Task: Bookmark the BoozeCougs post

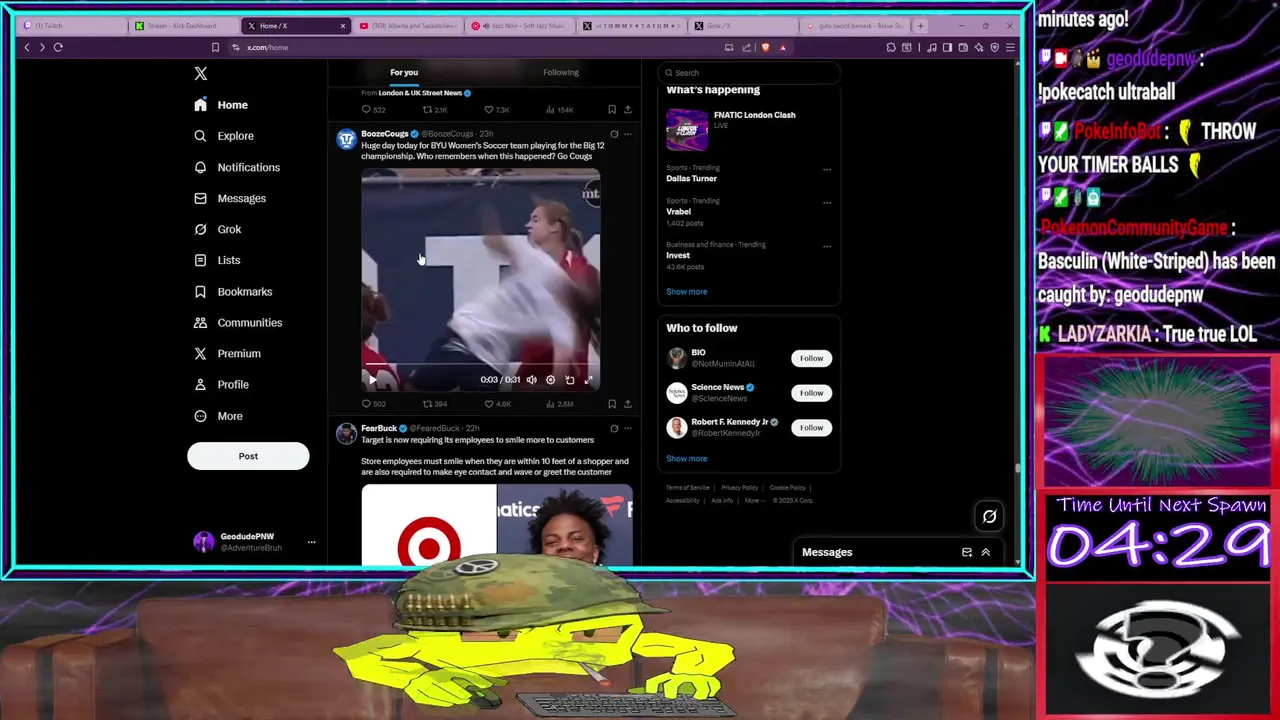Action: click(x=612, y=404)
